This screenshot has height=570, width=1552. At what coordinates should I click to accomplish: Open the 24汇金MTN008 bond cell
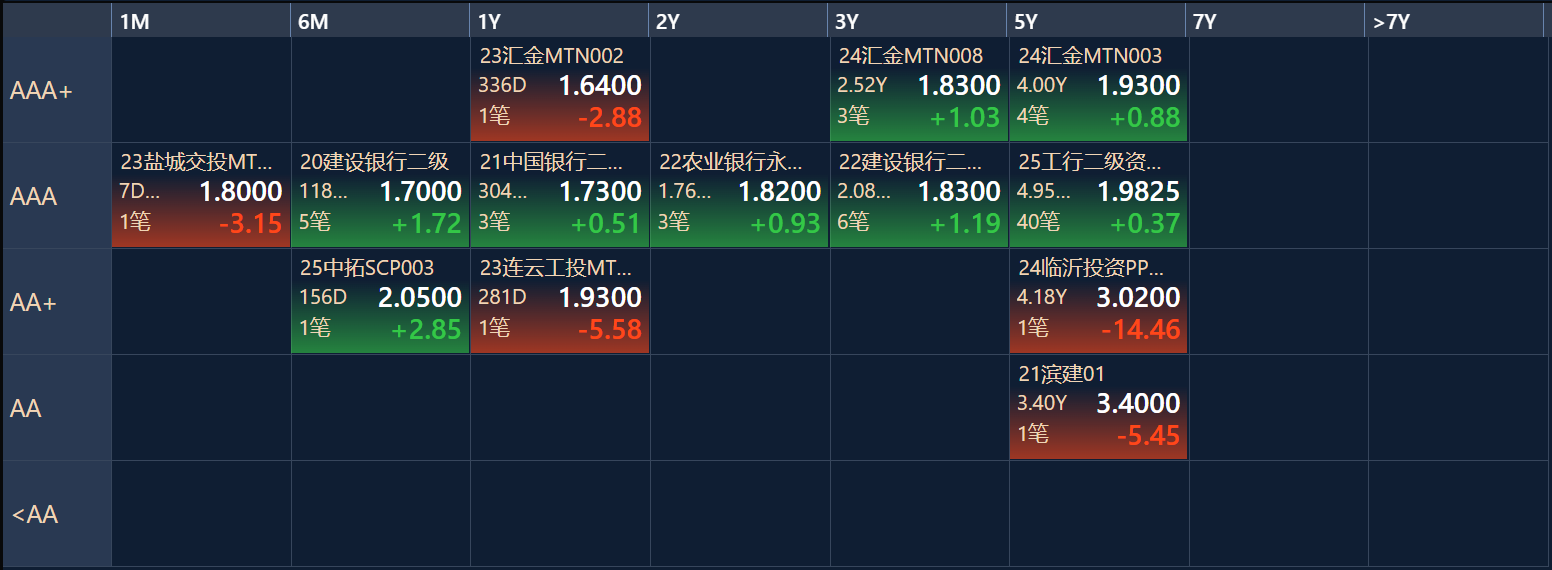click(918, 91)
